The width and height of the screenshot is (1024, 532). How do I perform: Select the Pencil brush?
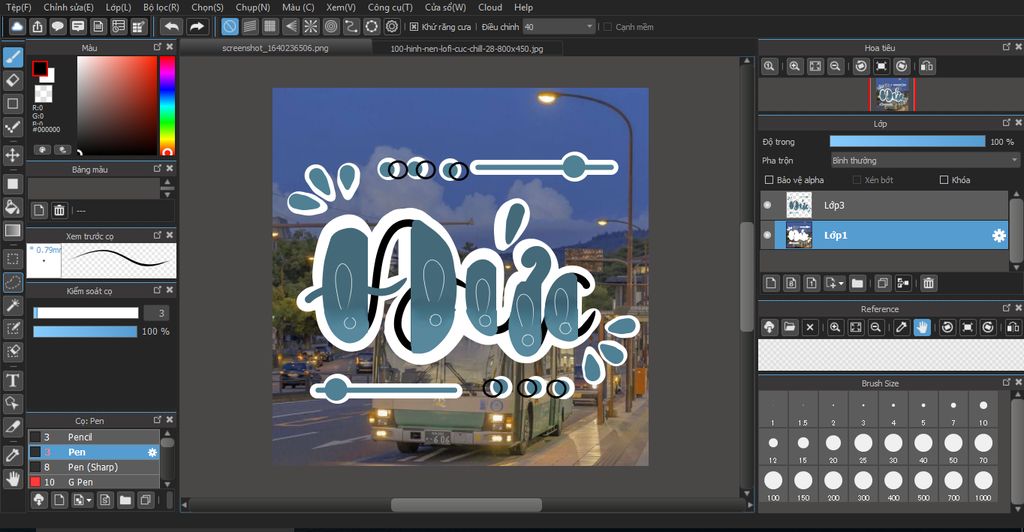point(93,437)
